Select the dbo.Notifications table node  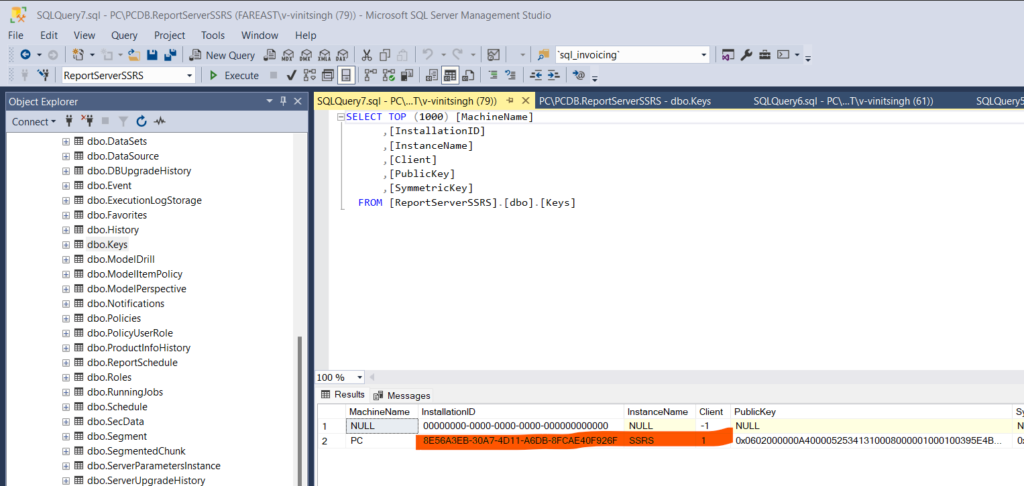pyautogui.click(x=125, y=304)
